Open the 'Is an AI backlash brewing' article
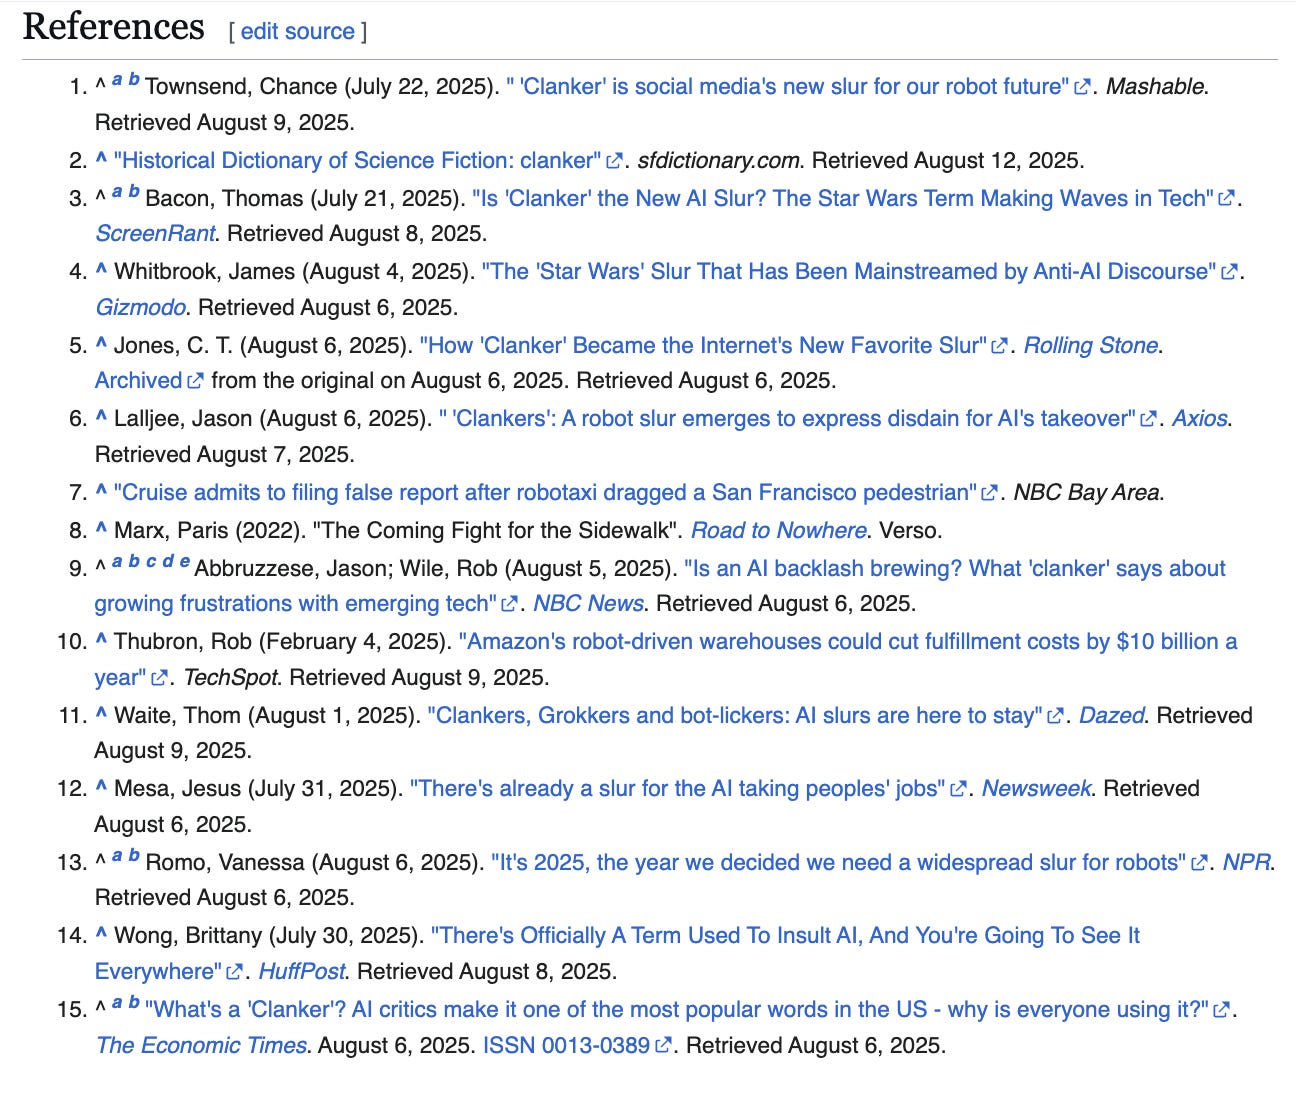Screen dimensions: 1296x1102 coord(660,585)
